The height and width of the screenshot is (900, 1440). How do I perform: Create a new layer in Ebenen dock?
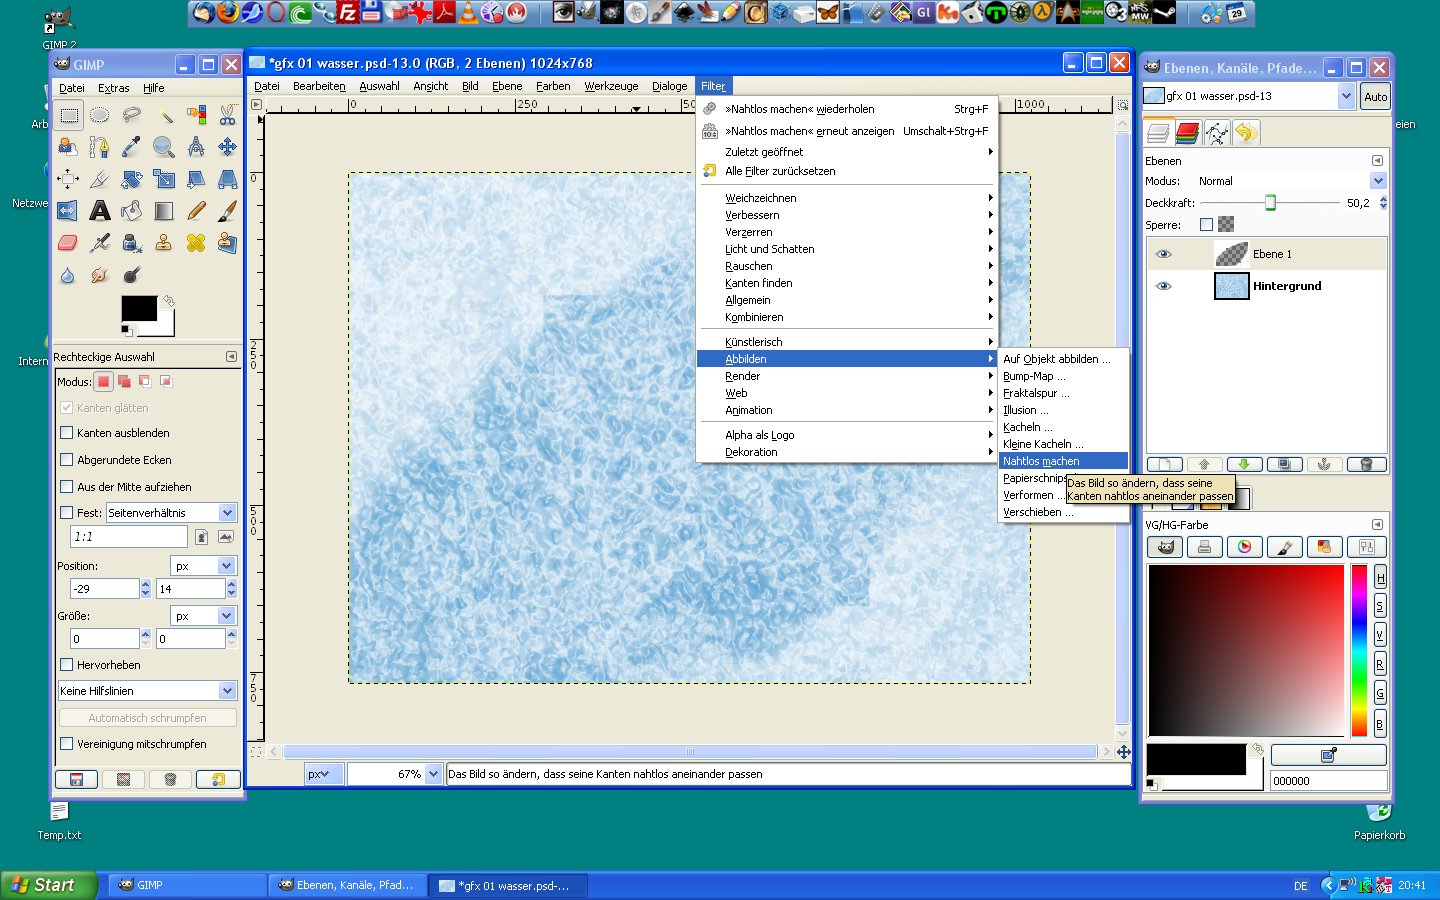pyautogui.click(x=1164, y=464)
